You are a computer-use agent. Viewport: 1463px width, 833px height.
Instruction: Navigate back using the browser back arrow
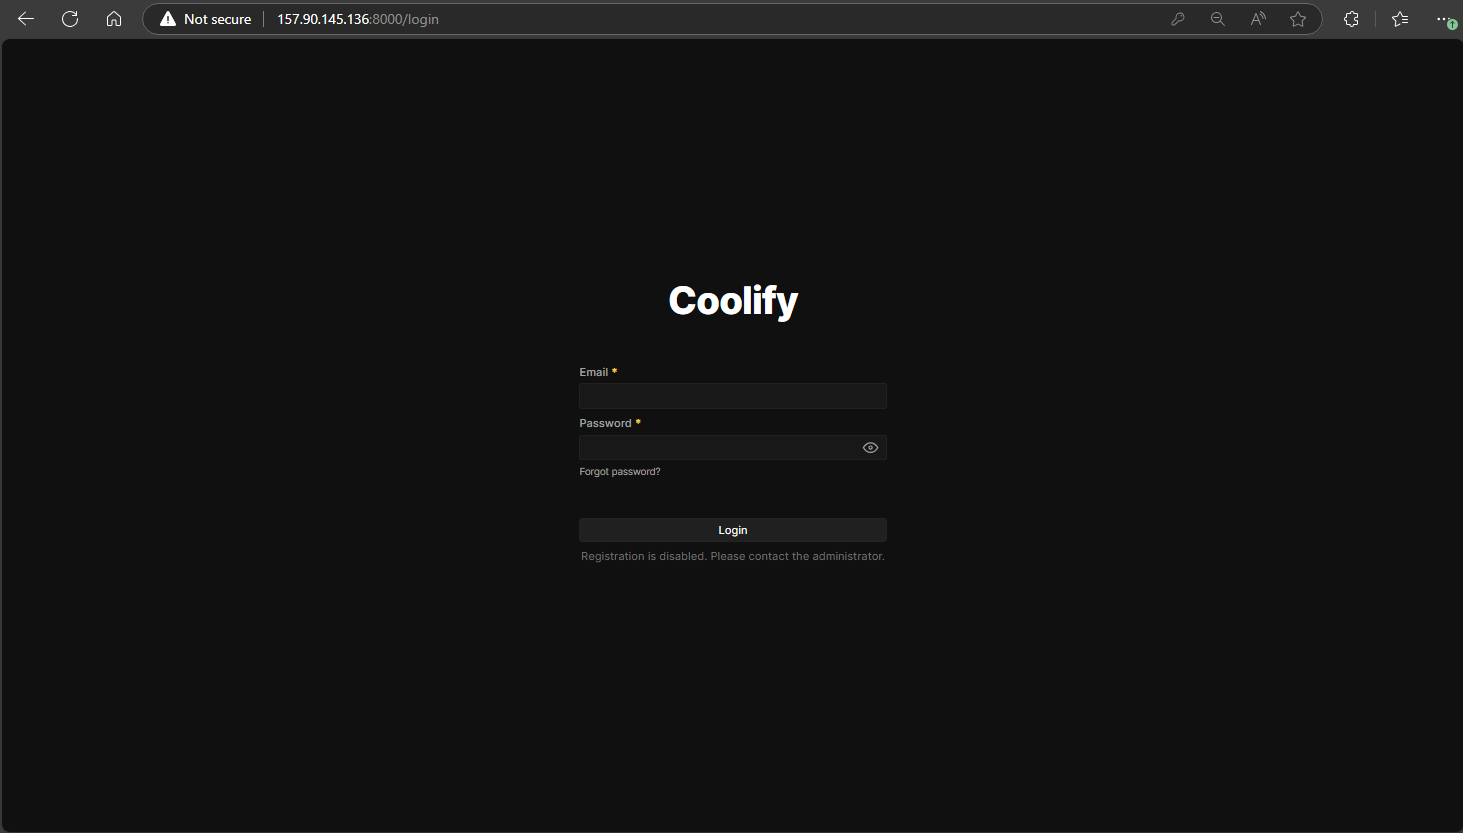25,19
